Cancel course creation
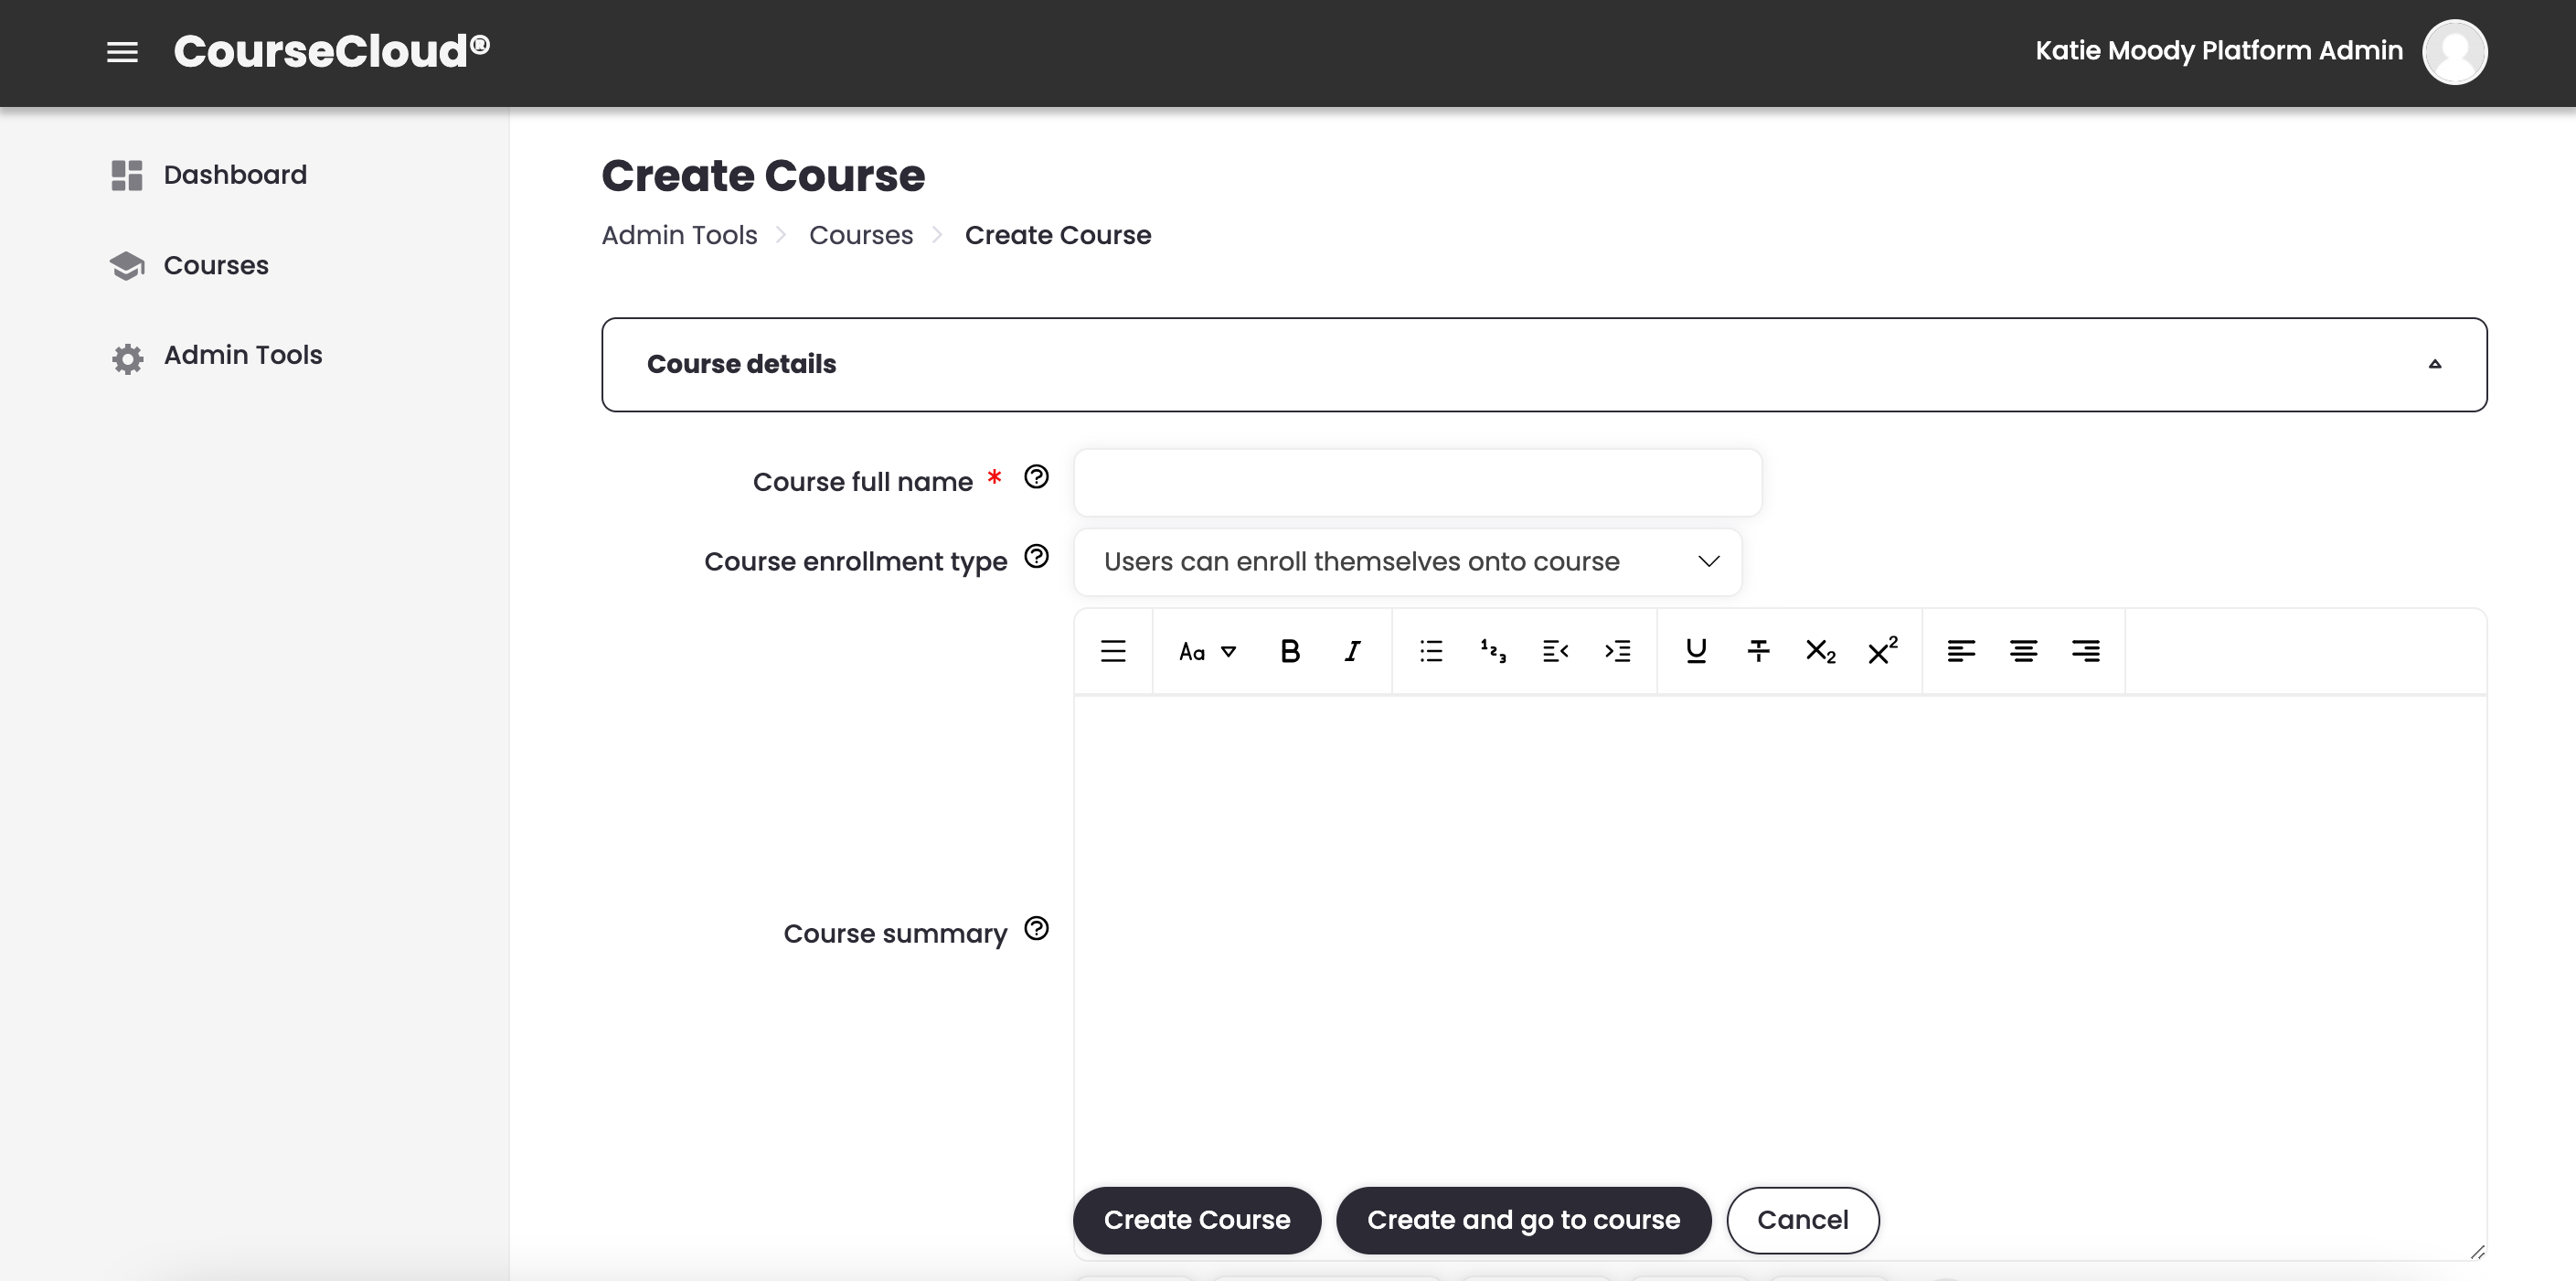 1802,1220
